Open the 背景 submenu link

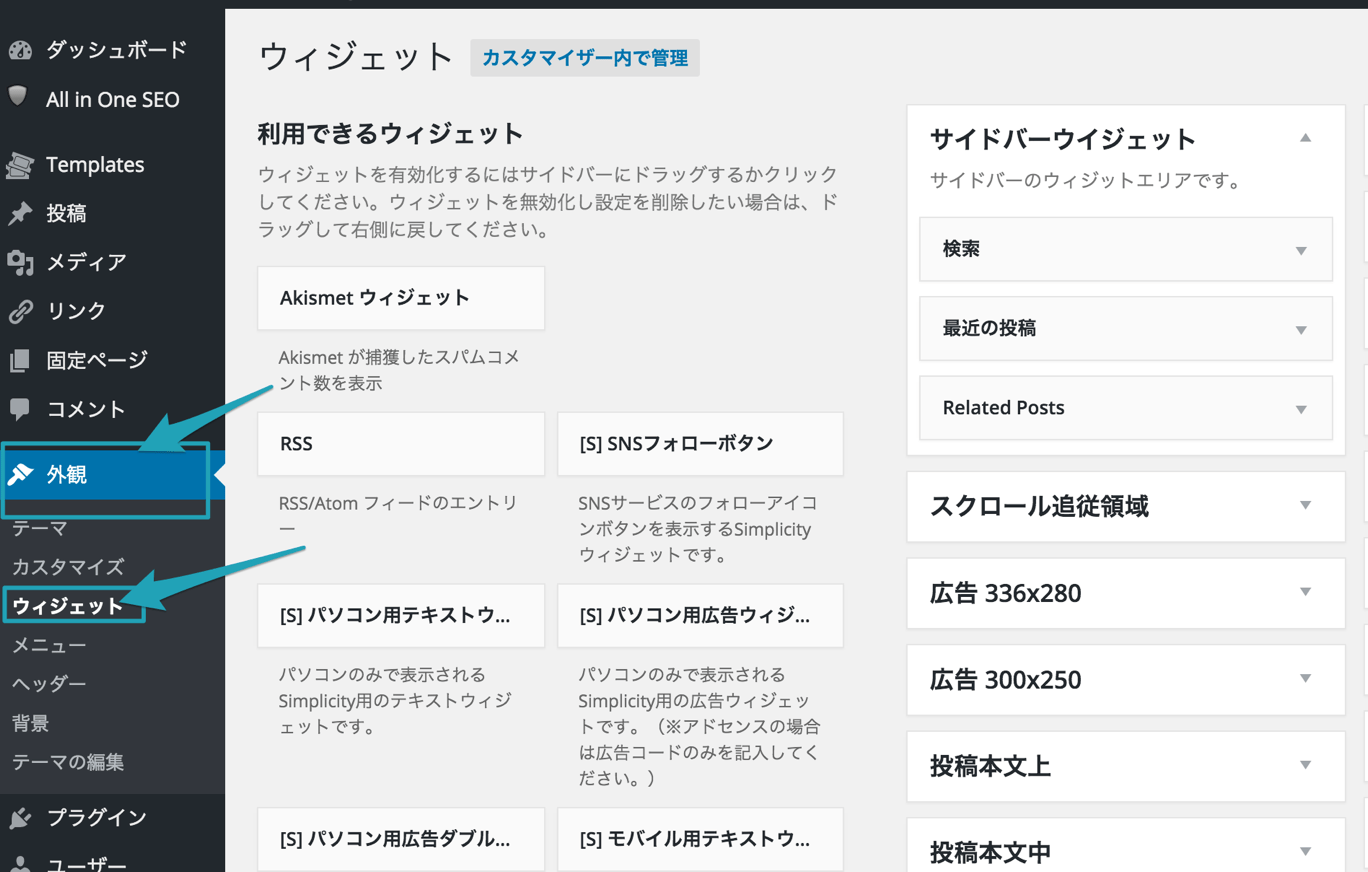[30, 723]
